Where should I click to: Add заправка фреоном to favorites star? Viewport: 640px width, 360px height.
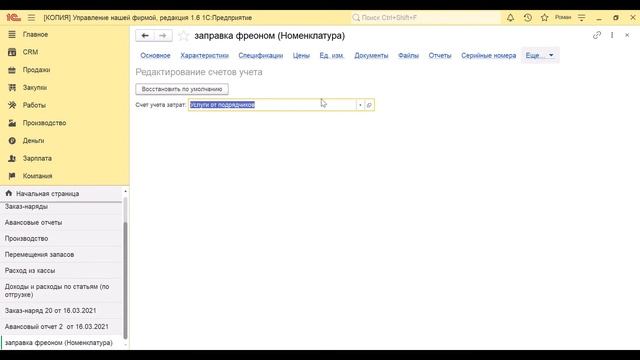click(x=184, y=36)
